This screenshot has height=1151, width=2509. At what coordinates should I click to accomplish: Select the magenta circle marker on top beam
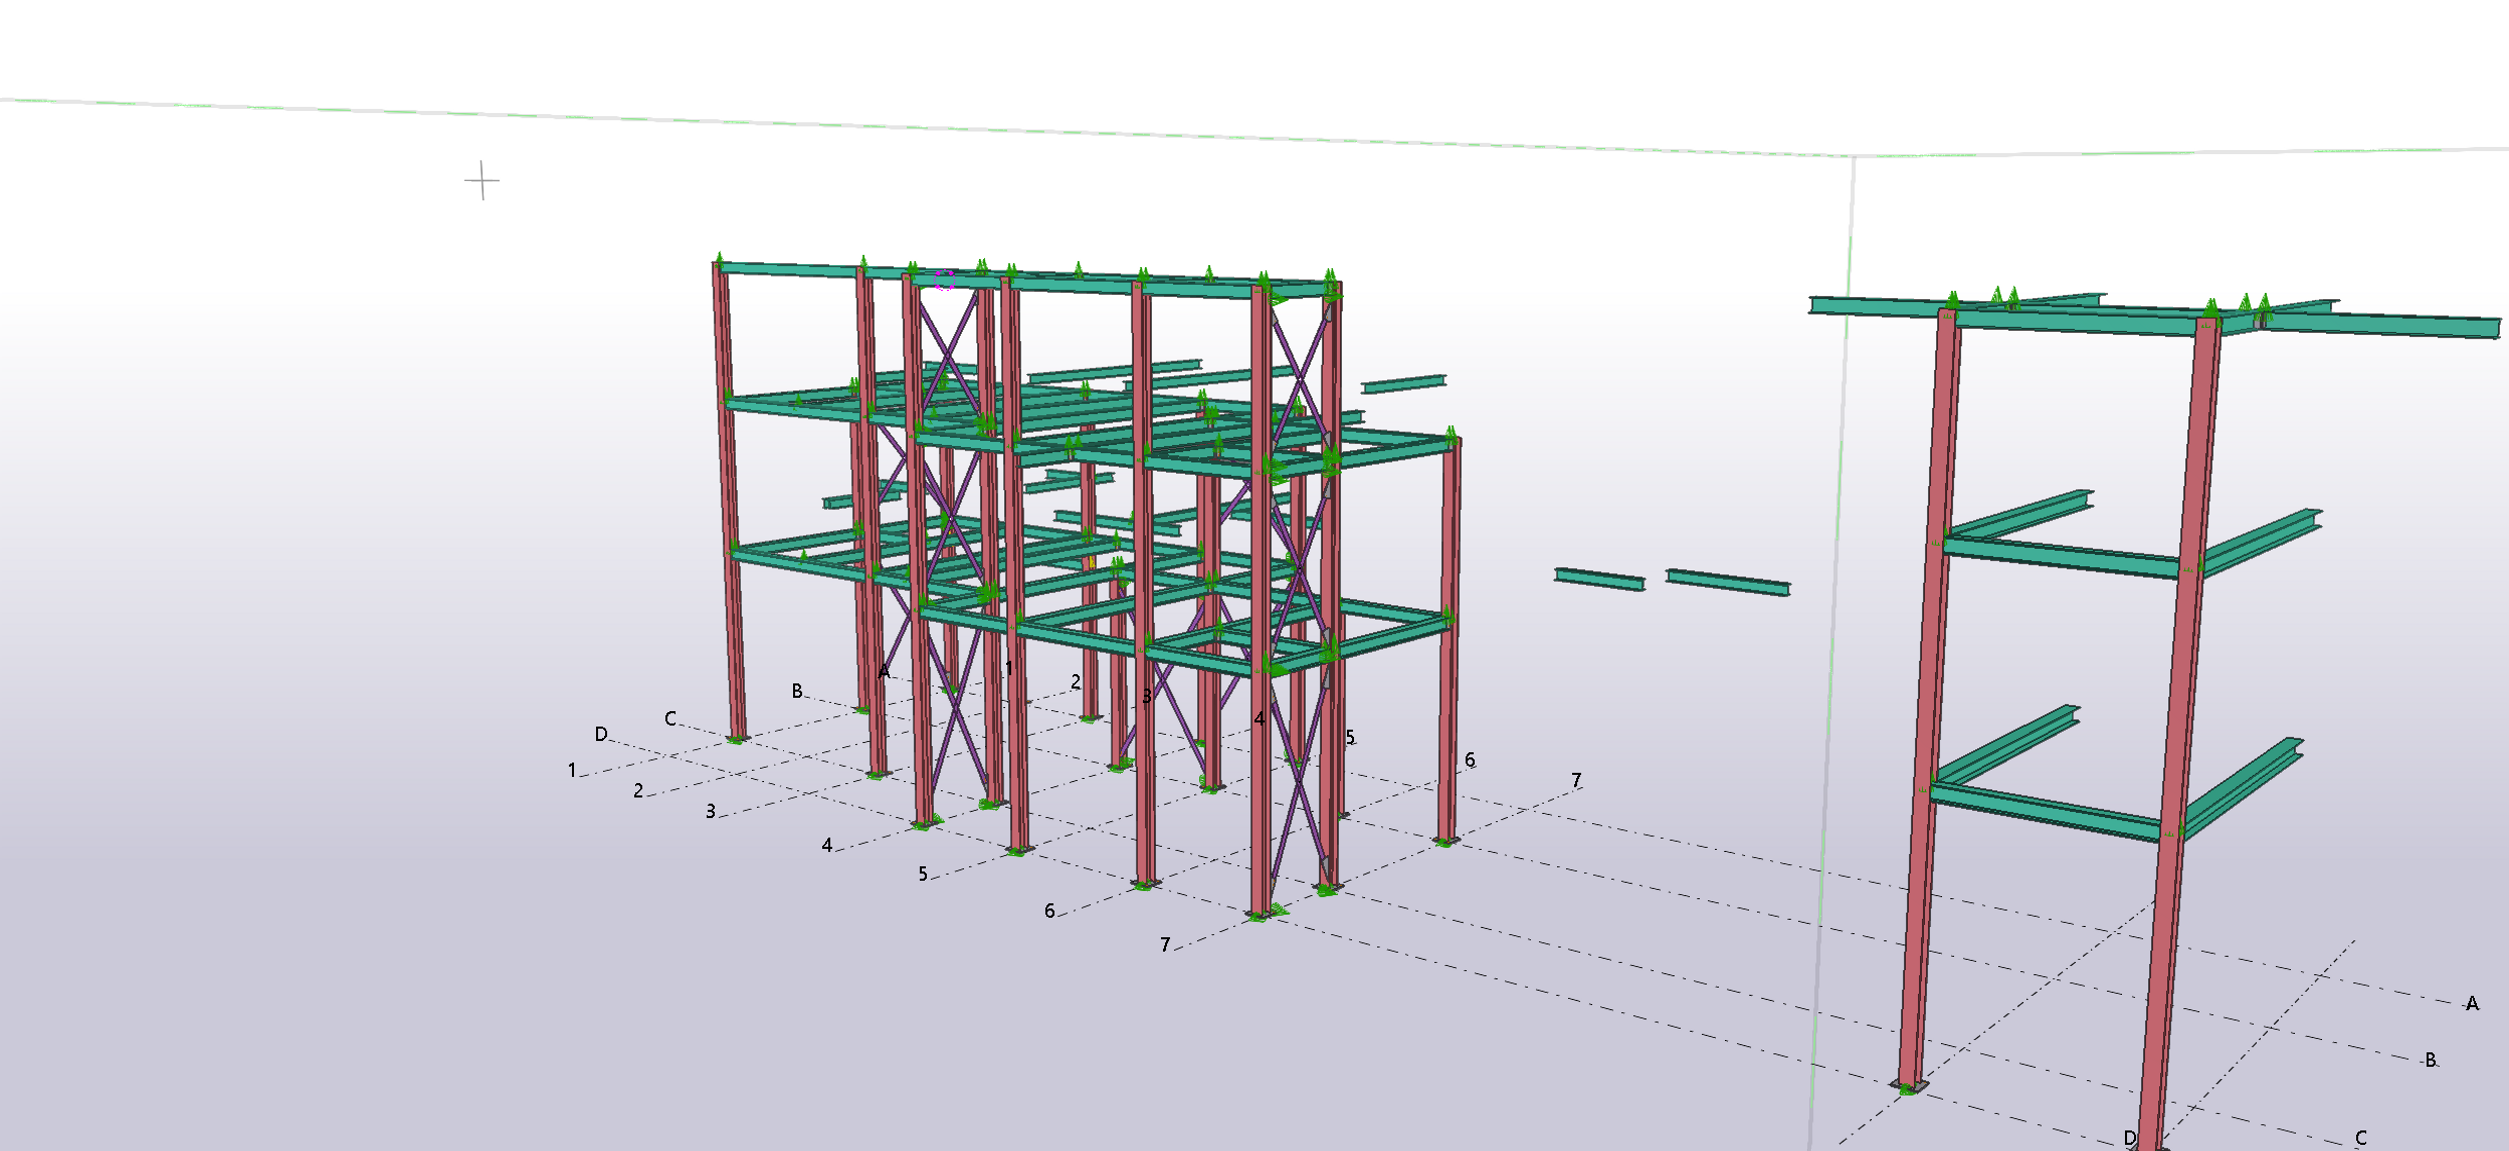pyautogui.click(x=944, y=280)
